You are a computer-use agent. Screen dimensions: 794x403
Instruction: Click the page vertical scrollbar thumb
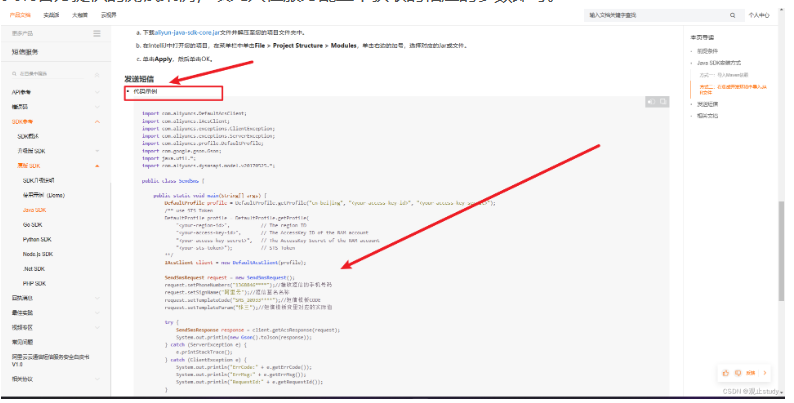[782, 251]
